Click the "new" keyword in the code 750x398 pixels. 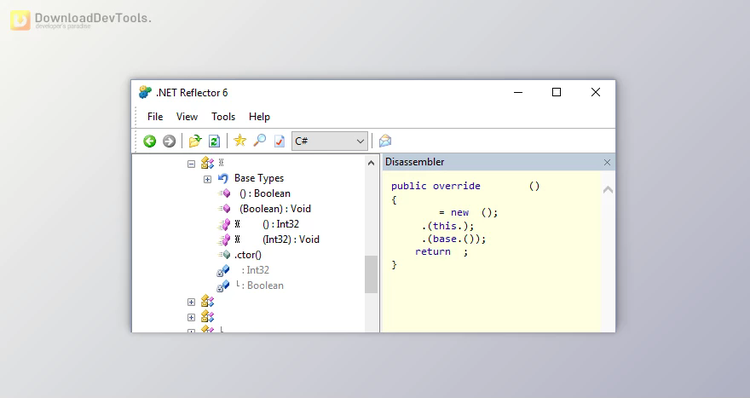pyautogui.click(x=460, y=213)
